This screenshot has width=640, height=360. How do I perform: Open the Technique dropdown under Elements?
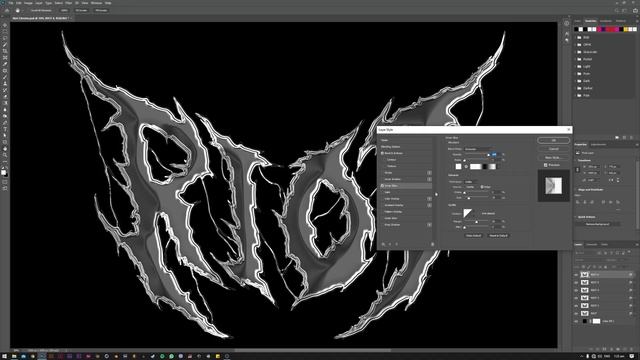[x=471, y=182]
